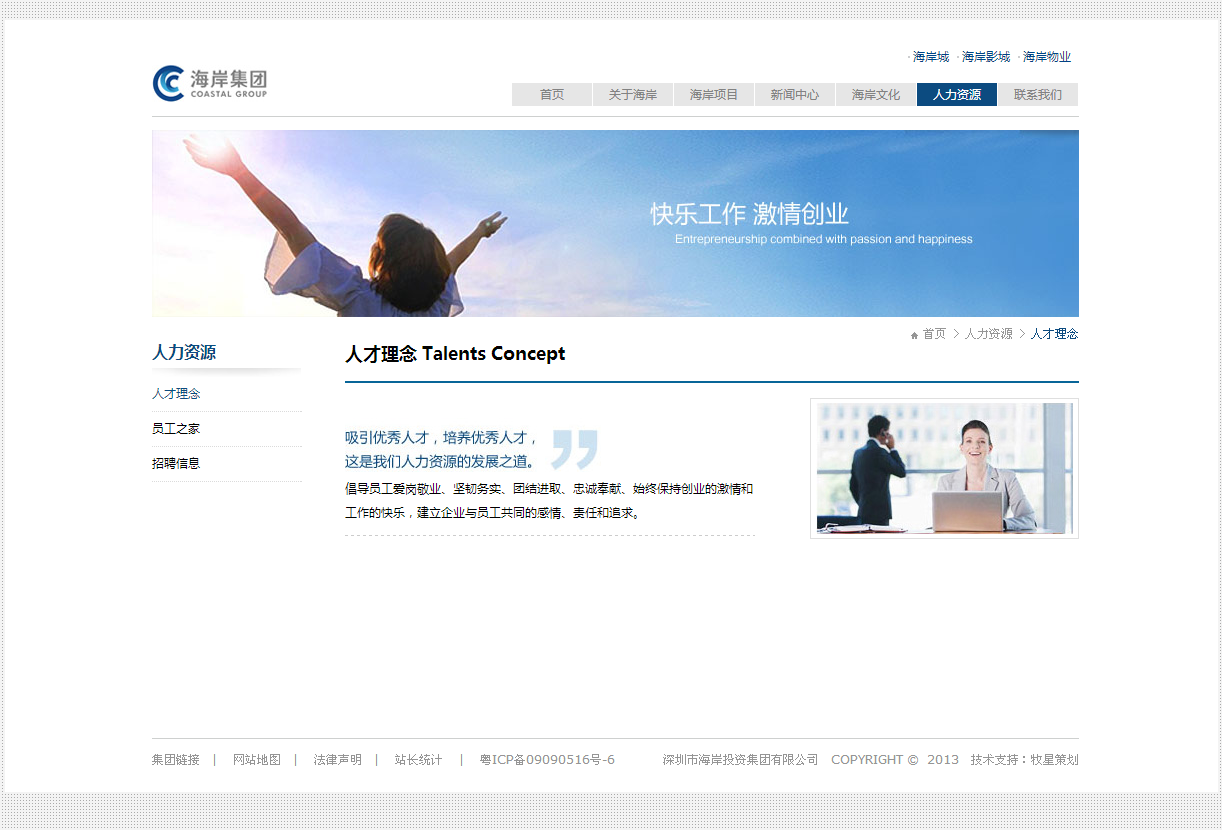Visit the 海岸城 link at top right
This screenshot has width=1222, height=830.
coord(928,57)
